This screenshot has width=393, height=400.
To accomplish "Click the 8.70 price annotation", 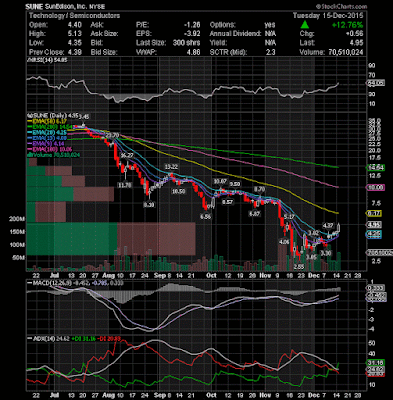I will (x=260, y=189).
